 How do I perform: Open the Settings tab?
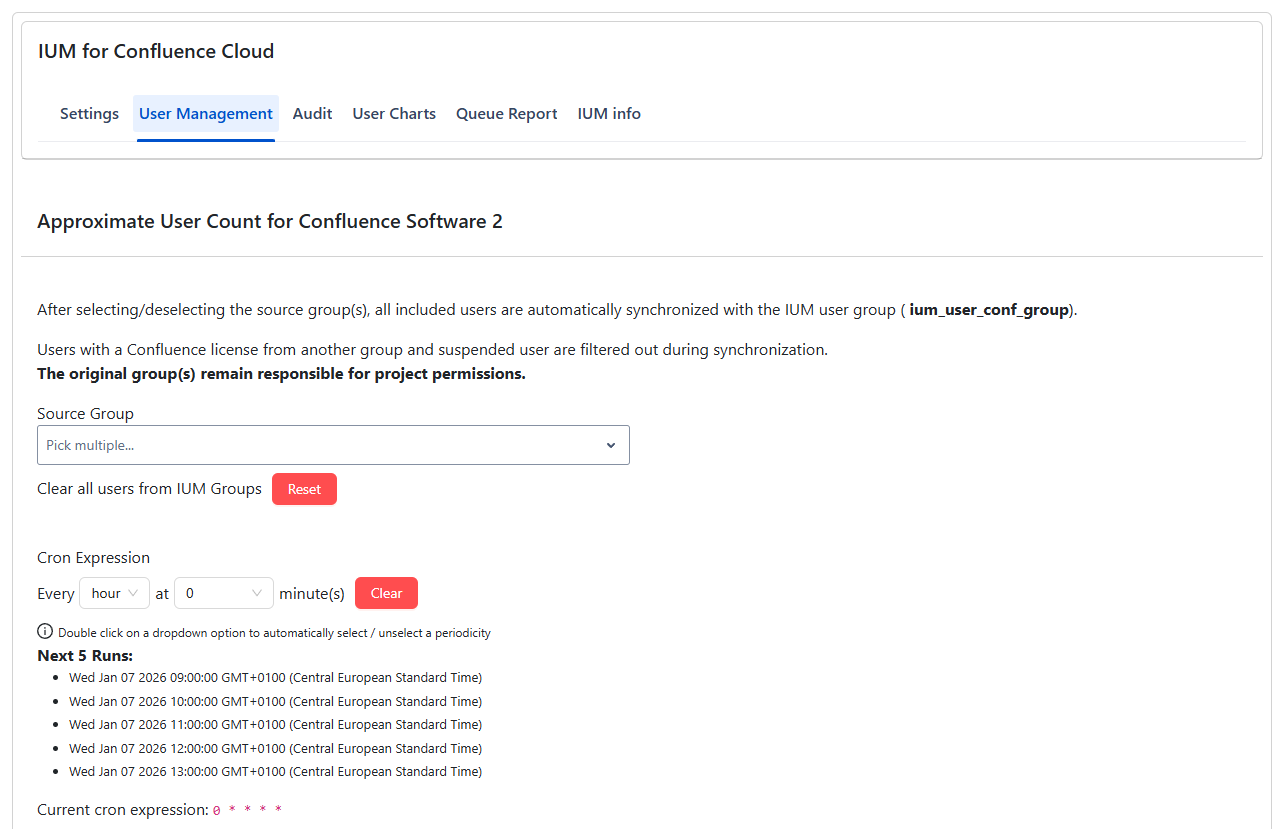pyautogui.click(x=89, y=114)
